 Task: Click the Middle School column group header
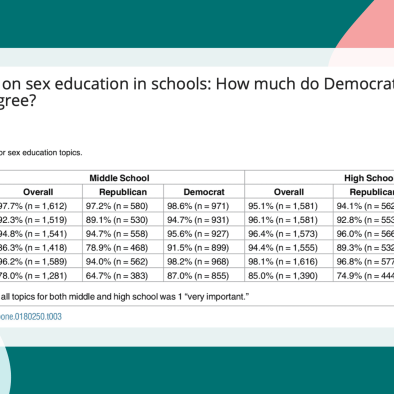[x=119, y=178]
